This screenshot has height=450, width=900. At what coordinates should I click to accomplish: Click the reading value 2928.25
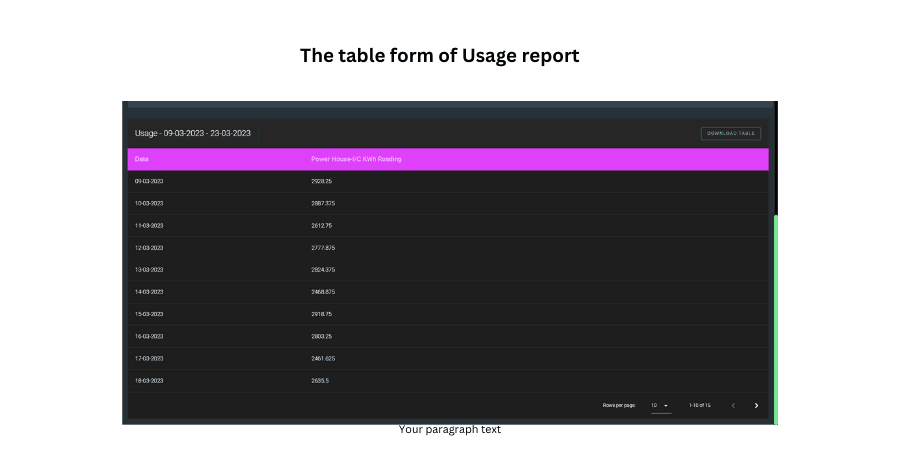point(321,181)
